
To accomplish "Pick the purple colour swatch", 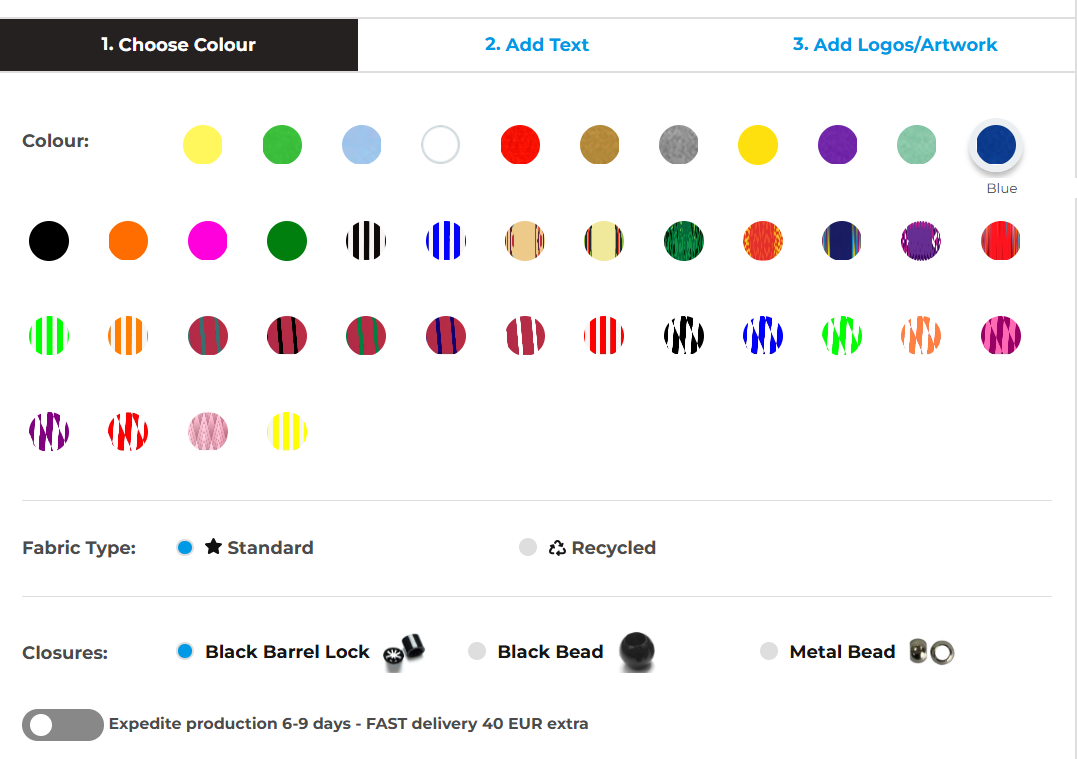I will 837,145.
